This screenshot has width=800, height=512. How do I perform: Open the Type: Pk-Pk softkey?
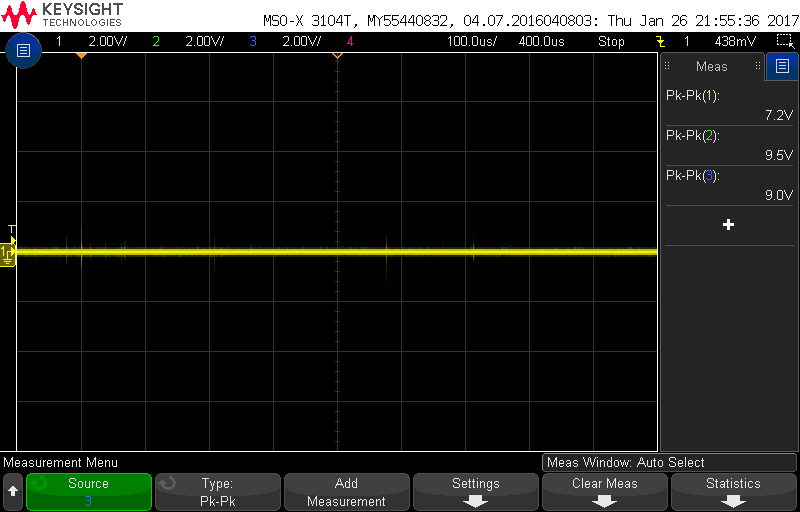pyautogui.click(x=218, y=492)
